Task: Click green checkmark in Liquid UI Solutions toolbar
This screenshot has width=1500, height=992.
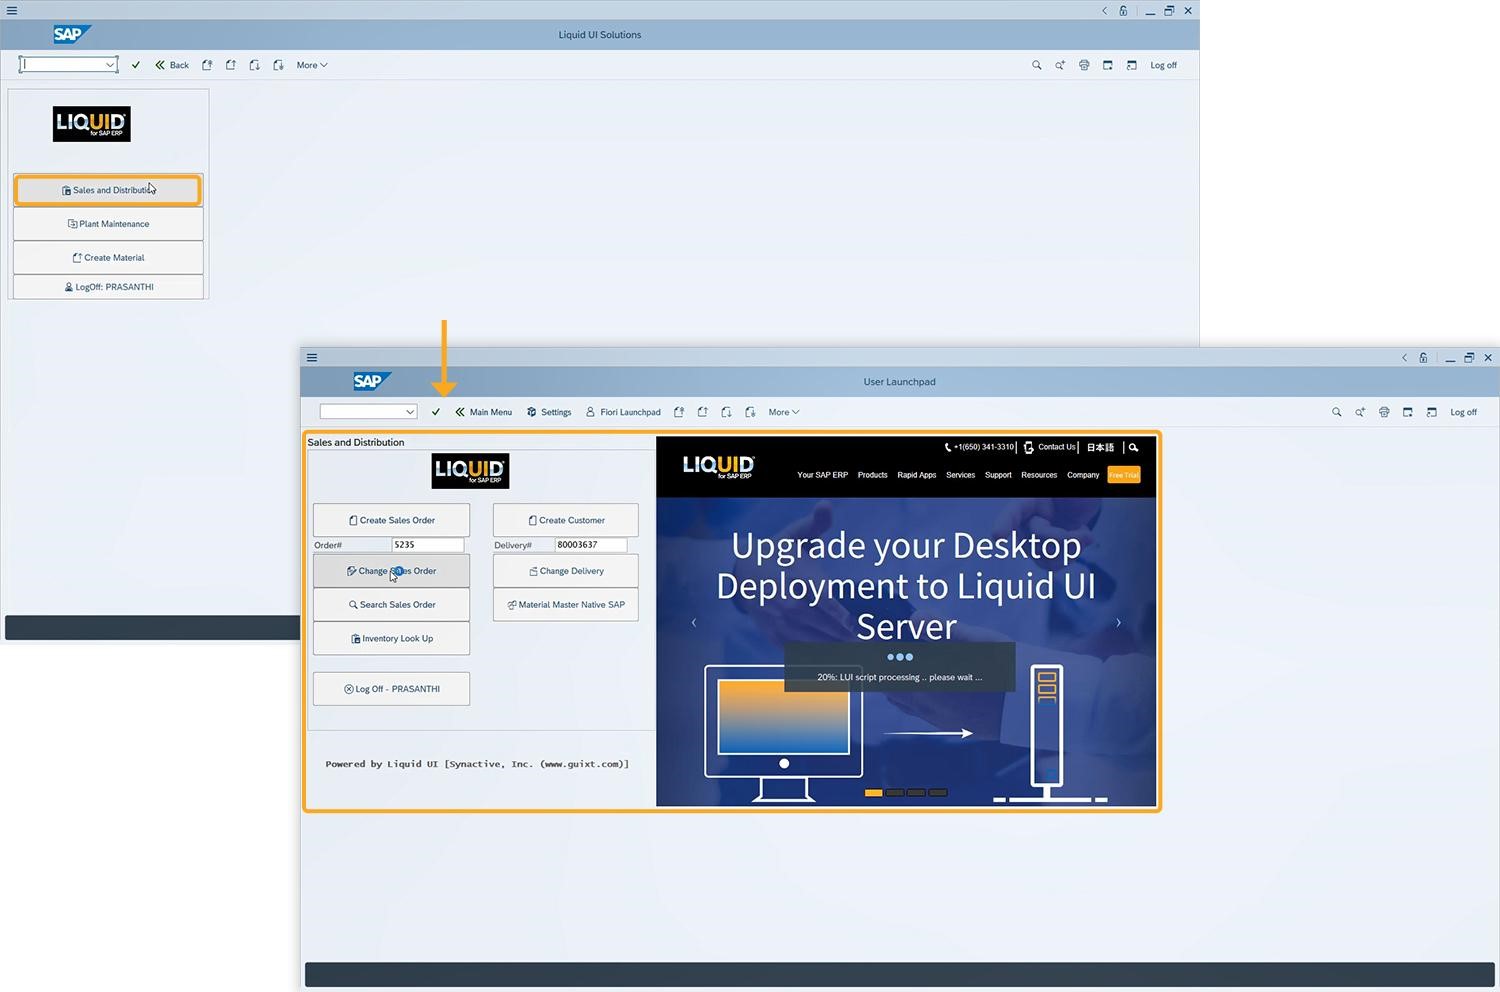Action: pos(136,65)
